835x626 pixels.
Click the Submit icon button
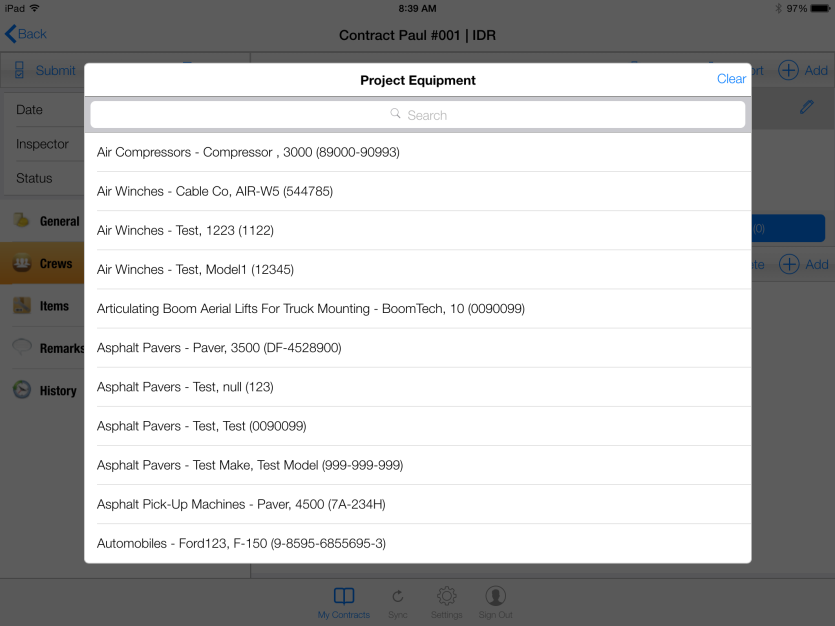(x=20, y=70)
